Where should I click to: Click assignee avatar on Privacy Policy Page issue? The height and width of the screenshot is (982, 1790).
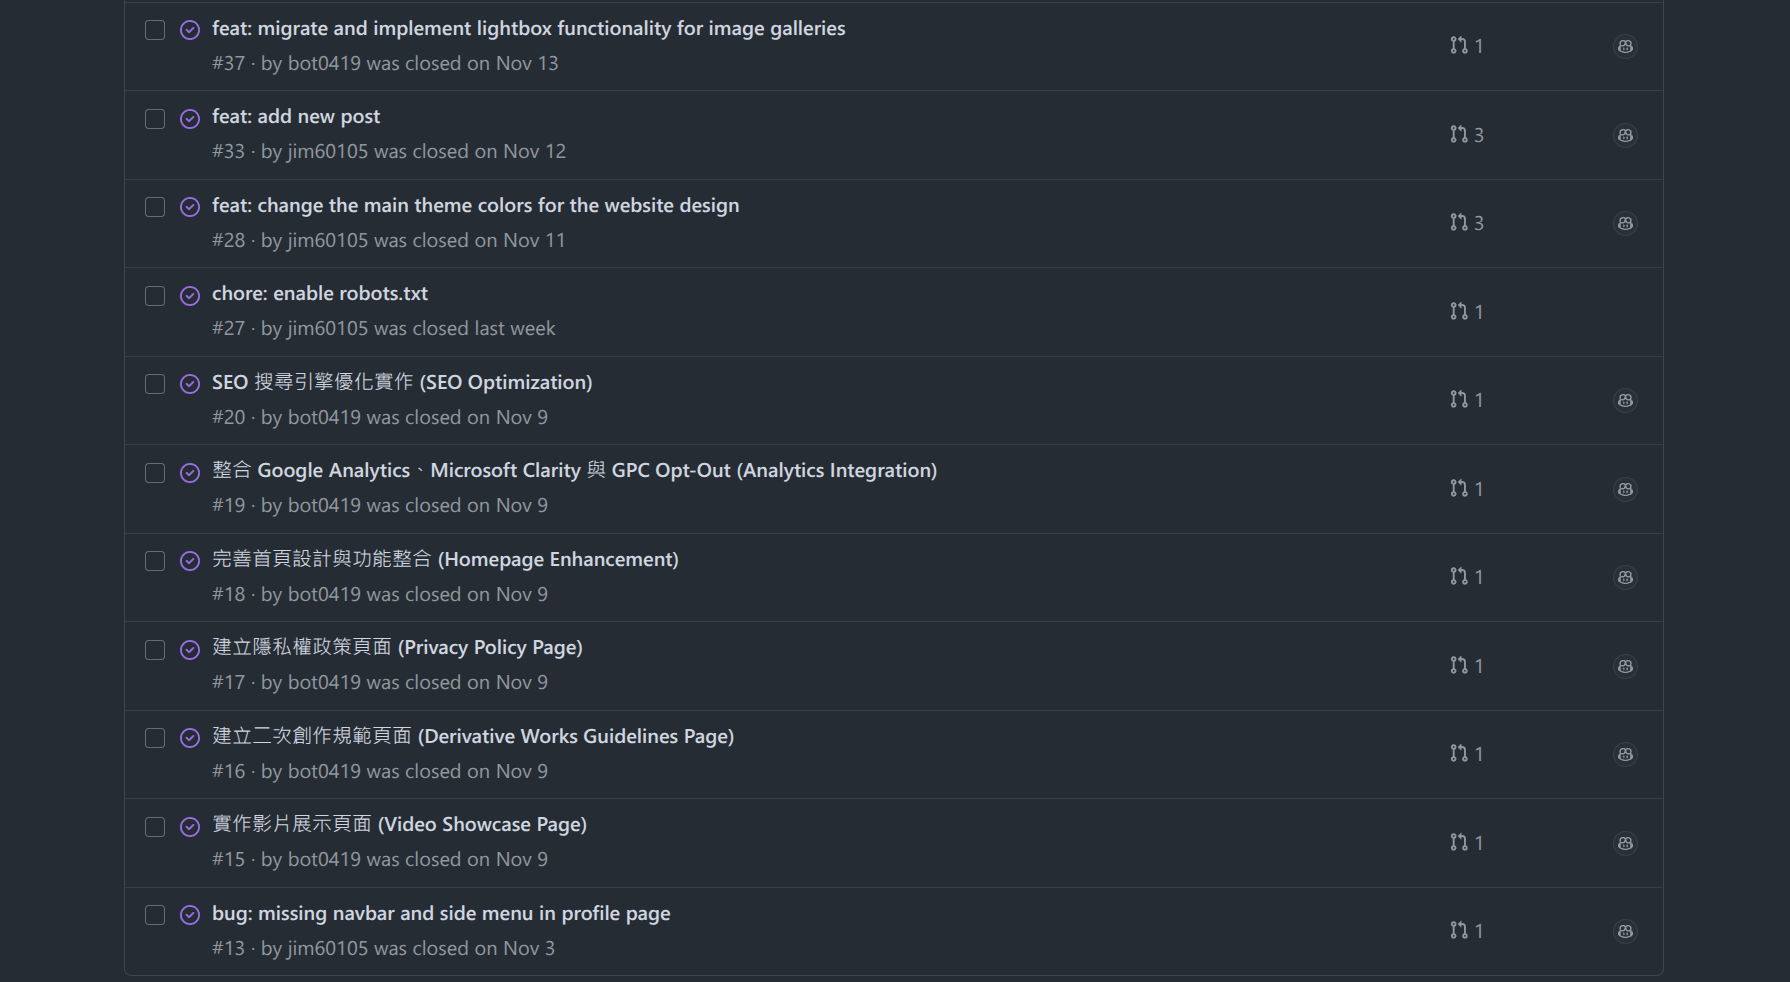click(x=1625, y=666)
